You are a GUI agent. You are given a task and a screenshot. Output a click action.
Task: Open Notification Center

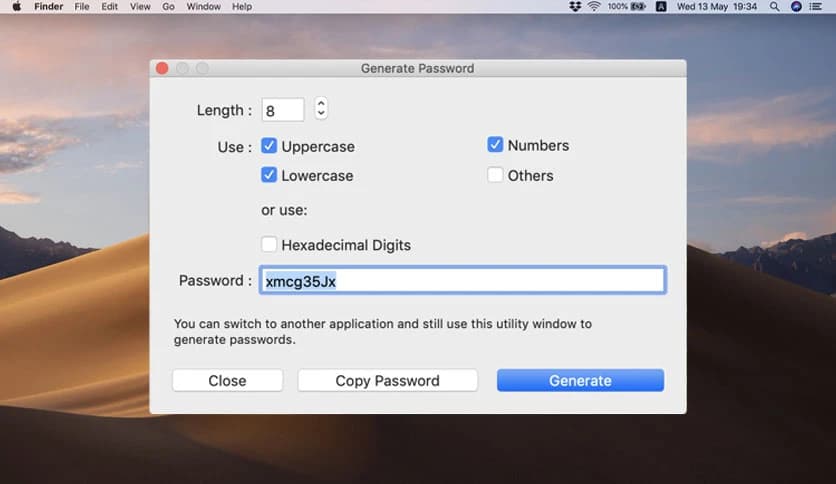point(815,6)
